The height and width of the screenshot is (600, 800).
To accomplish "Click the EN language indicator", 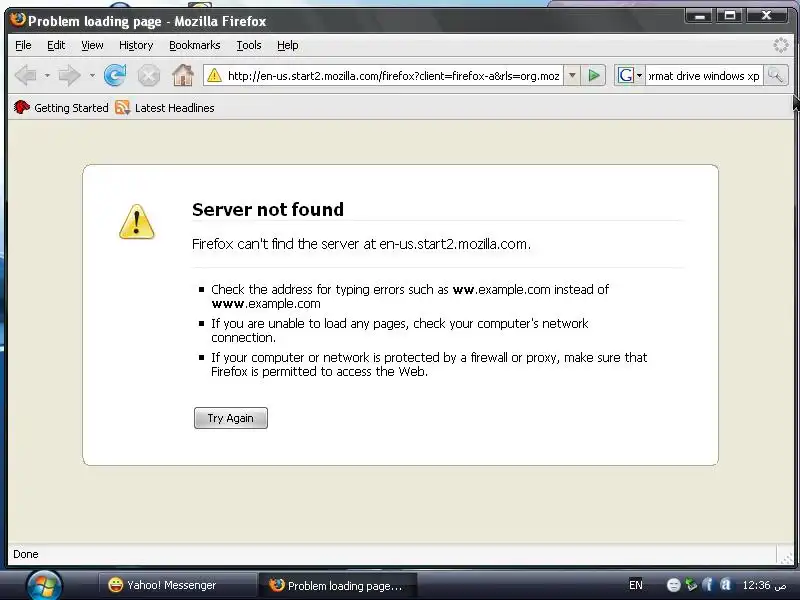I will (x=636, y=585).
